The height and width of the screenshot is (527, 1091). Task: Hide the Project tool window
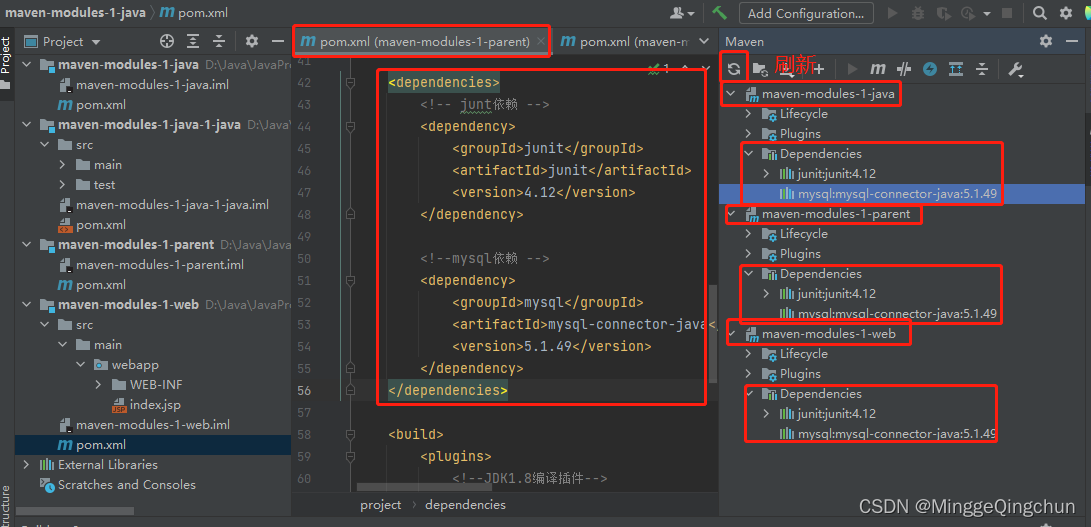tap(278, 42)
